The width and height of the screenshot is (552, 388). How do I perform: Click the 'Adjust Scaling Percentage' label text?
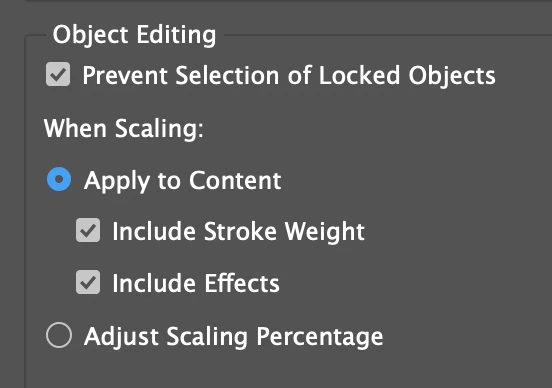(x=234, y=337)
